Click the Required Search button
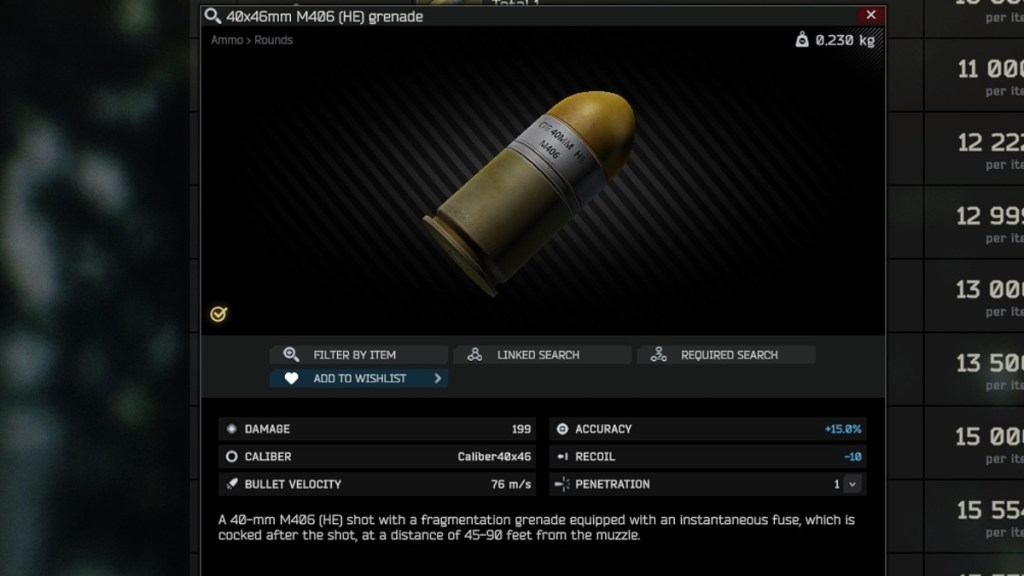The image size is (1024, 576). pos(726,355)
